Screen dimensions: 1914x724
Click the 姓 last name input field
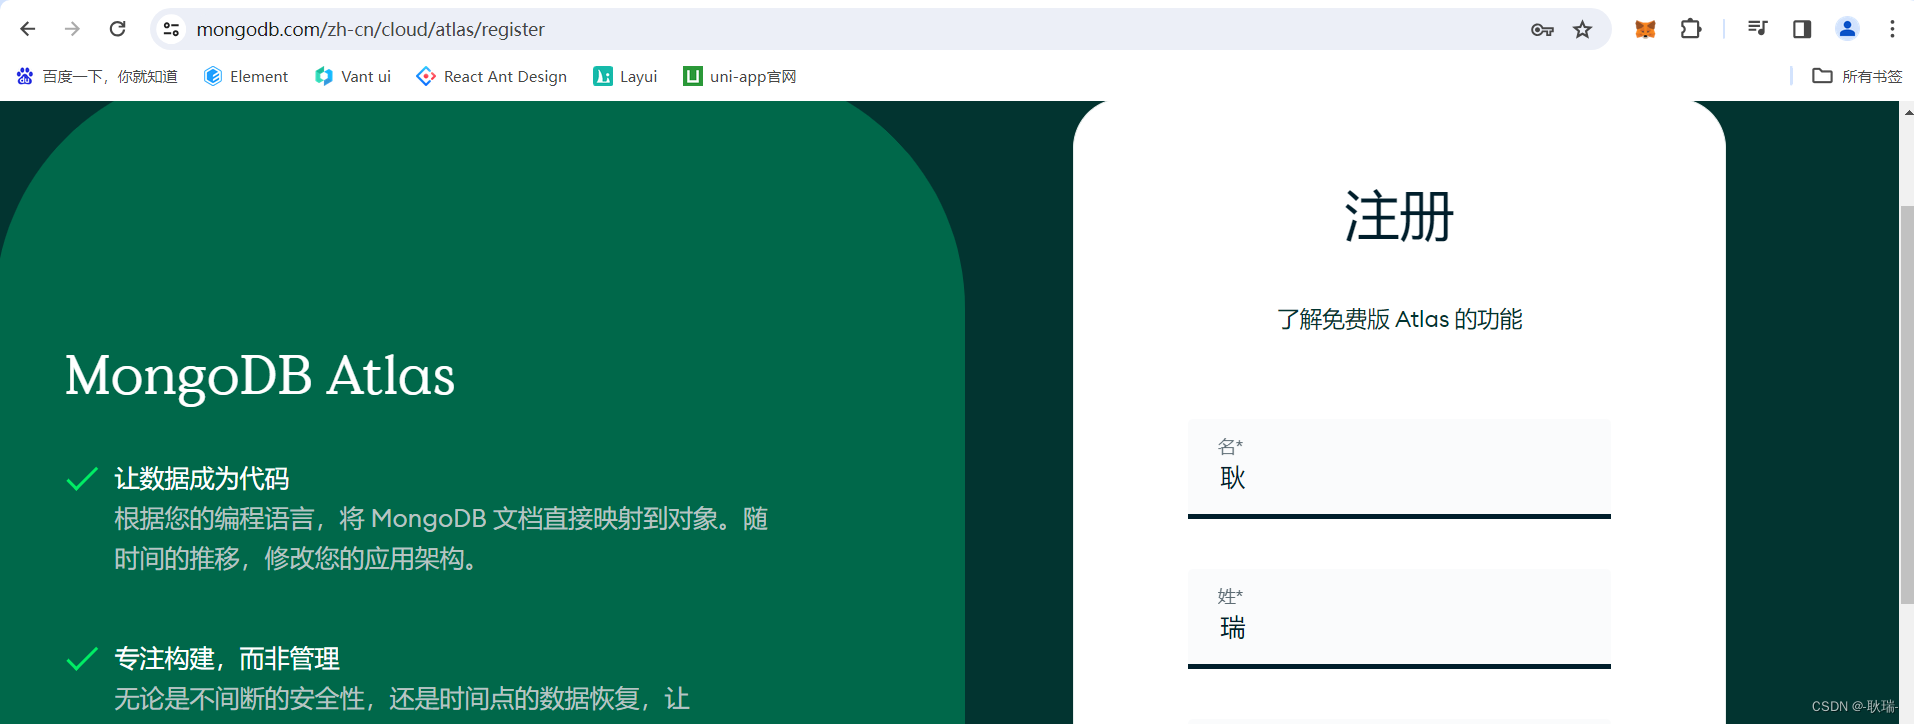point(1399,618)
